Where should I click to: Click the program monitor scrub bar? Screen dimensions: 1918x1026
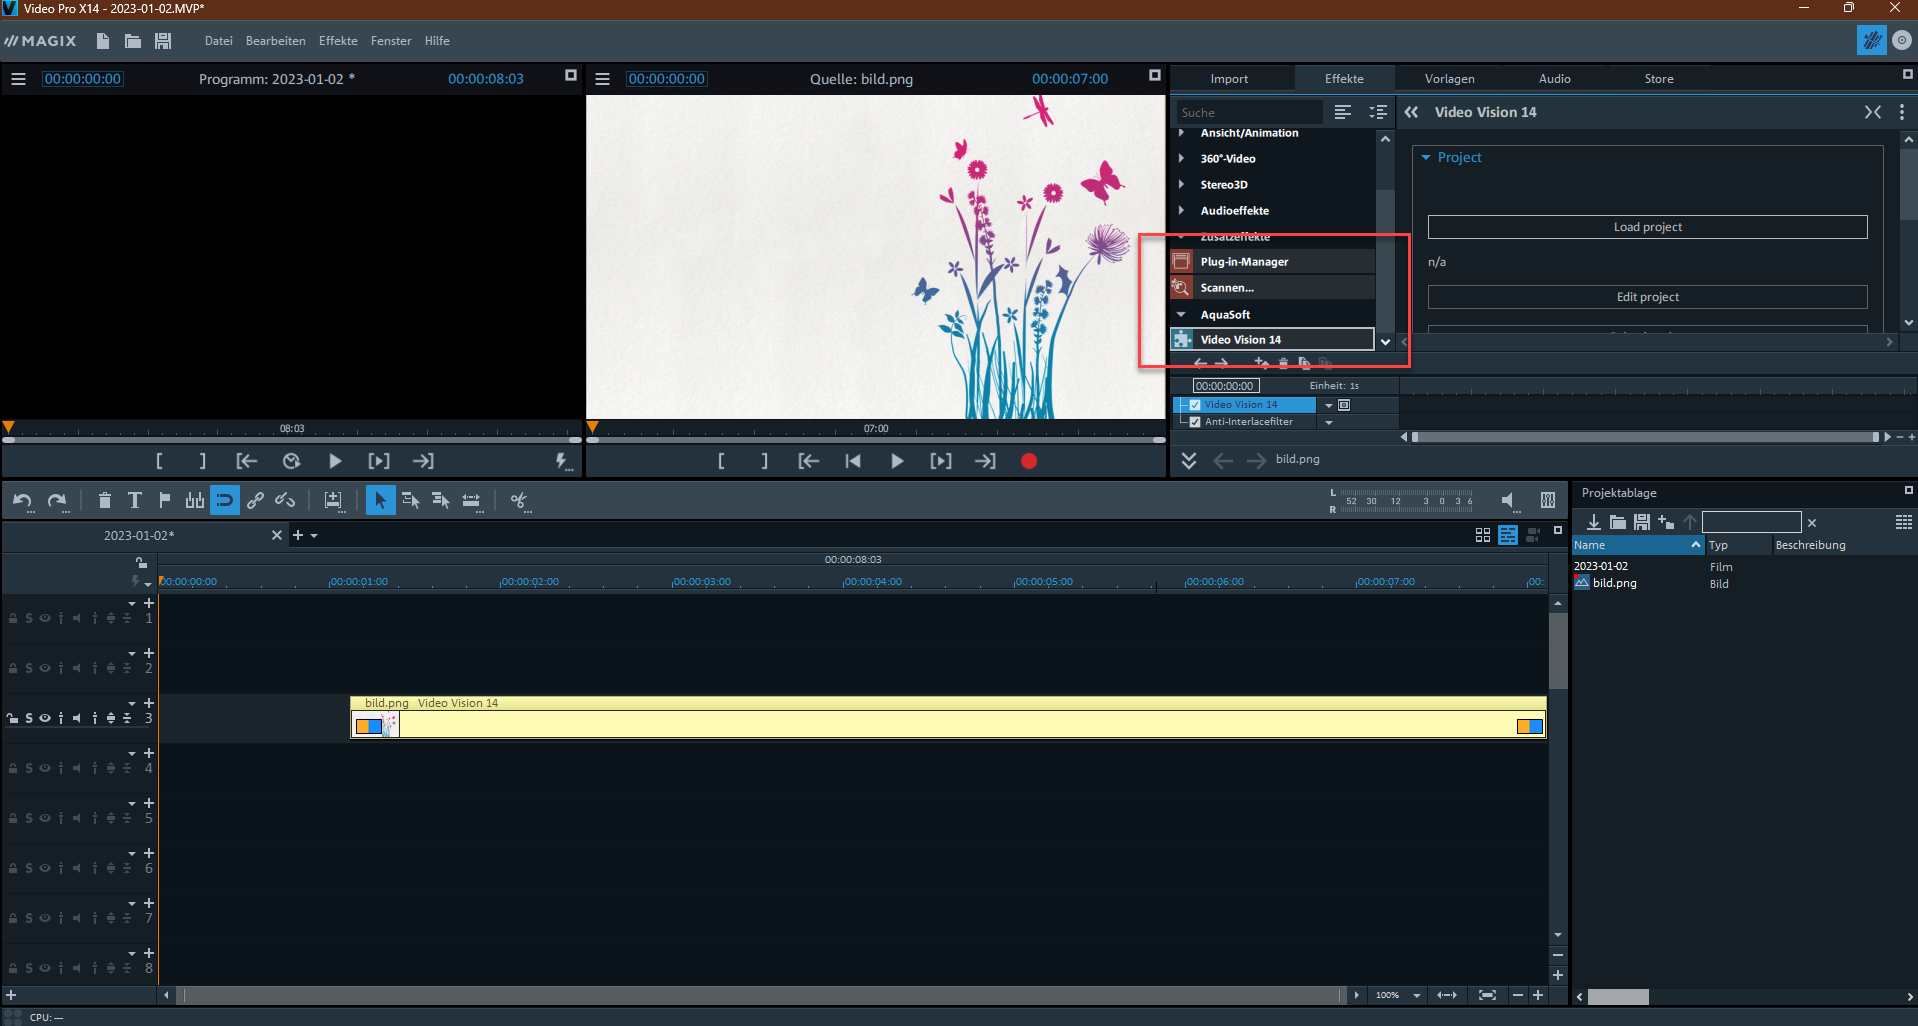point(292,438)
